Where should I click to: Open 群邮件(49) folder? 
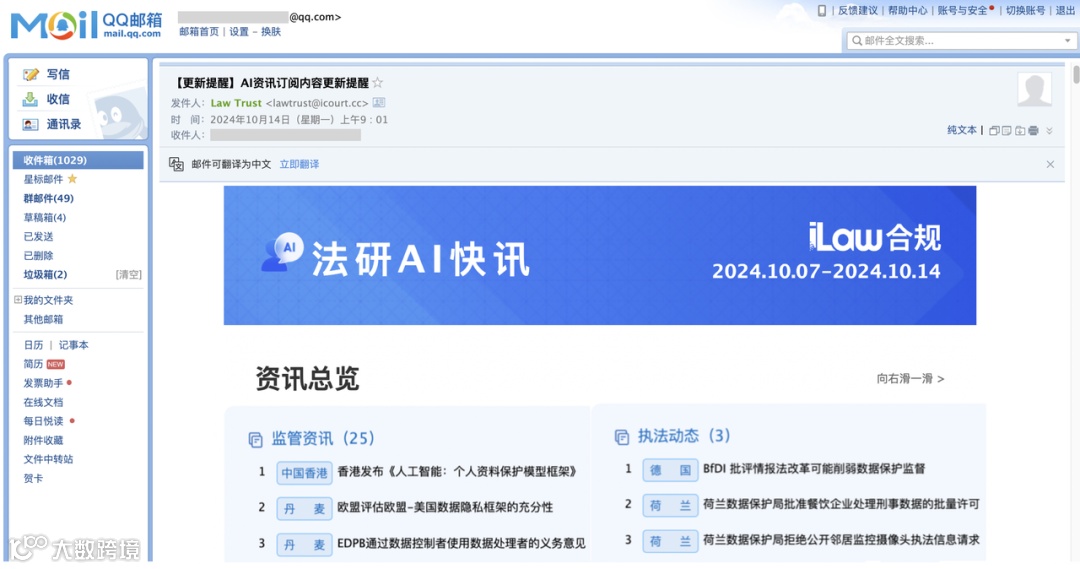tap(48, 198)
